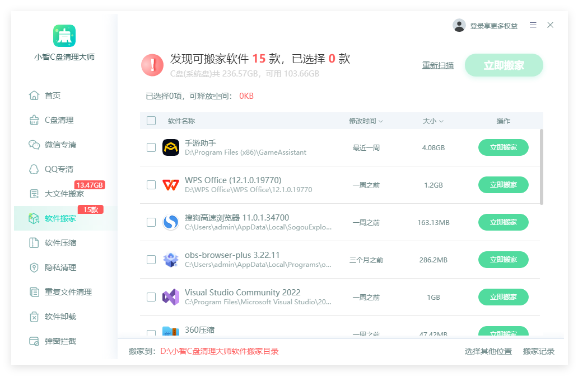Click the WPS Office (12.1.0.19770) name

(x=233, y=180)
